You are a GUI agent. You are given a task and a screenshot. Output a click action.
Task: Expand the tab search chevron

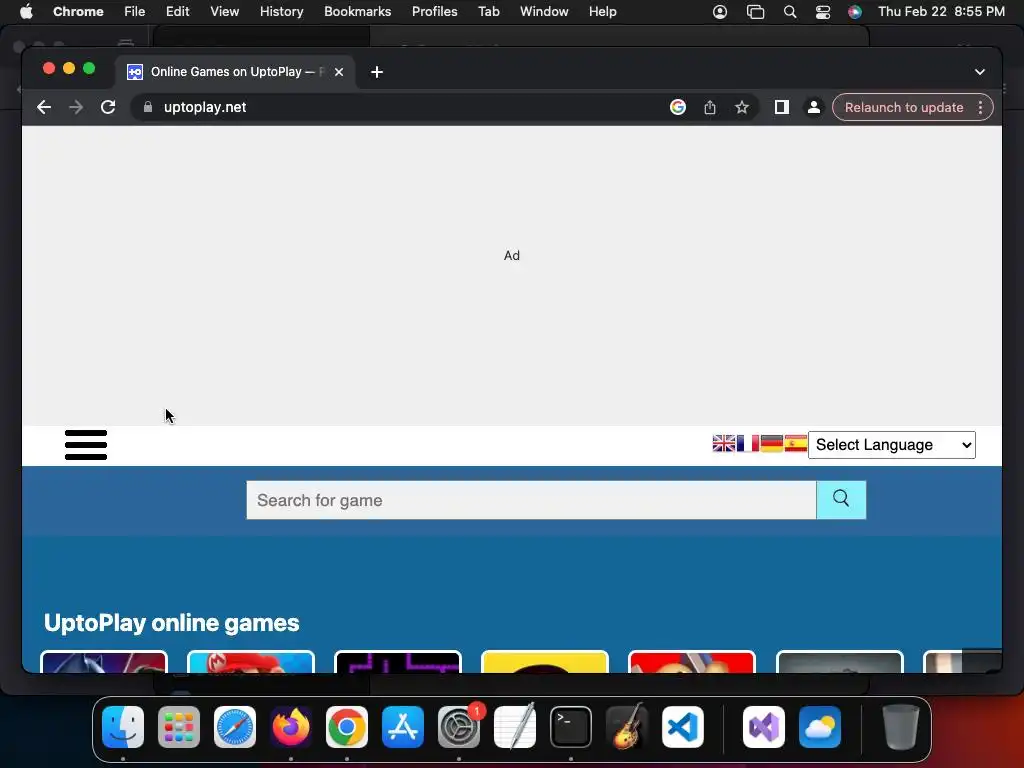[980, 72]
